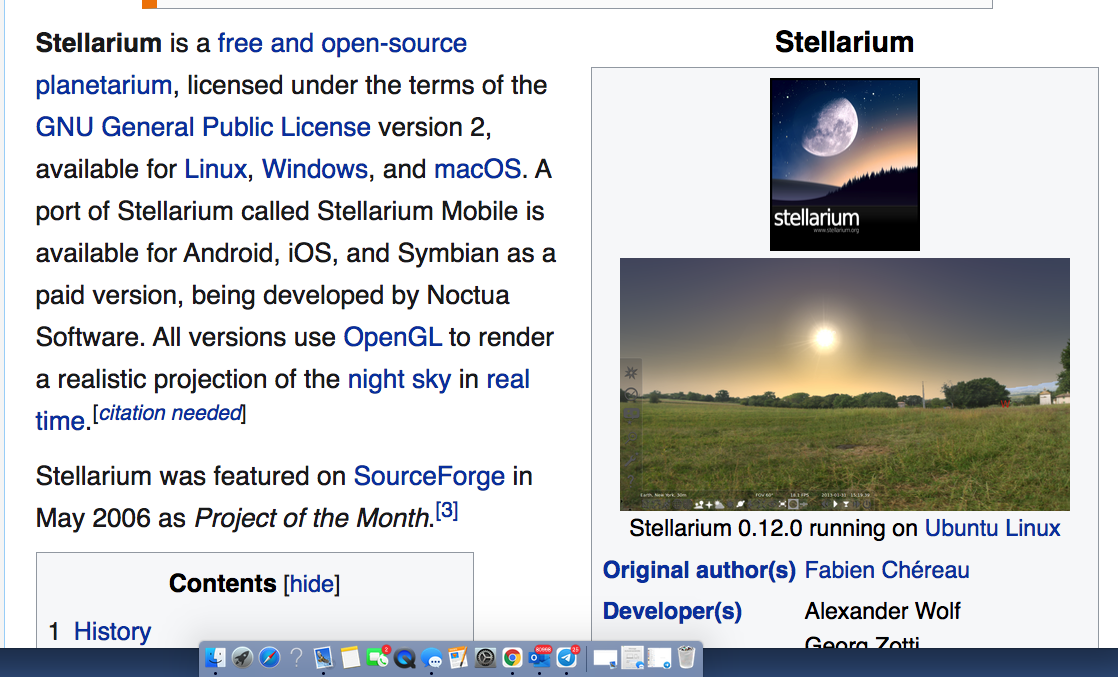
Task: Click the 'citation needed' superscript link
Action: click(x=170, y=413)
